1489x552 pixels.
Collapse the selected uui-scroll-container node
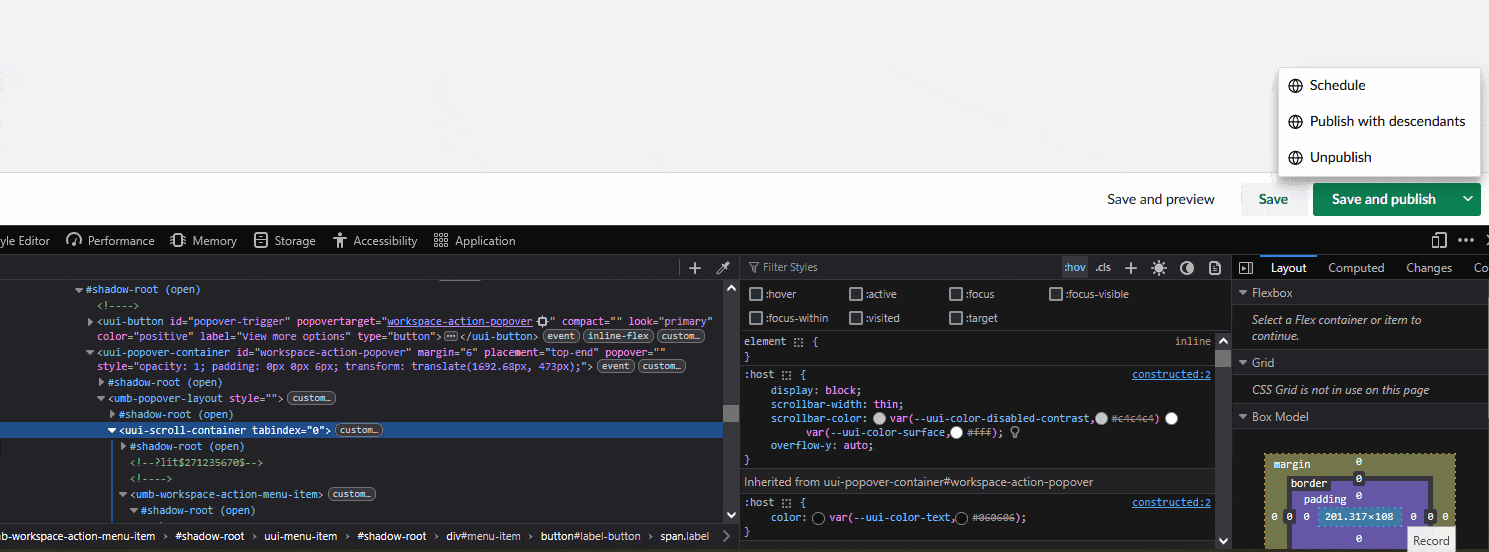point(112,430)
